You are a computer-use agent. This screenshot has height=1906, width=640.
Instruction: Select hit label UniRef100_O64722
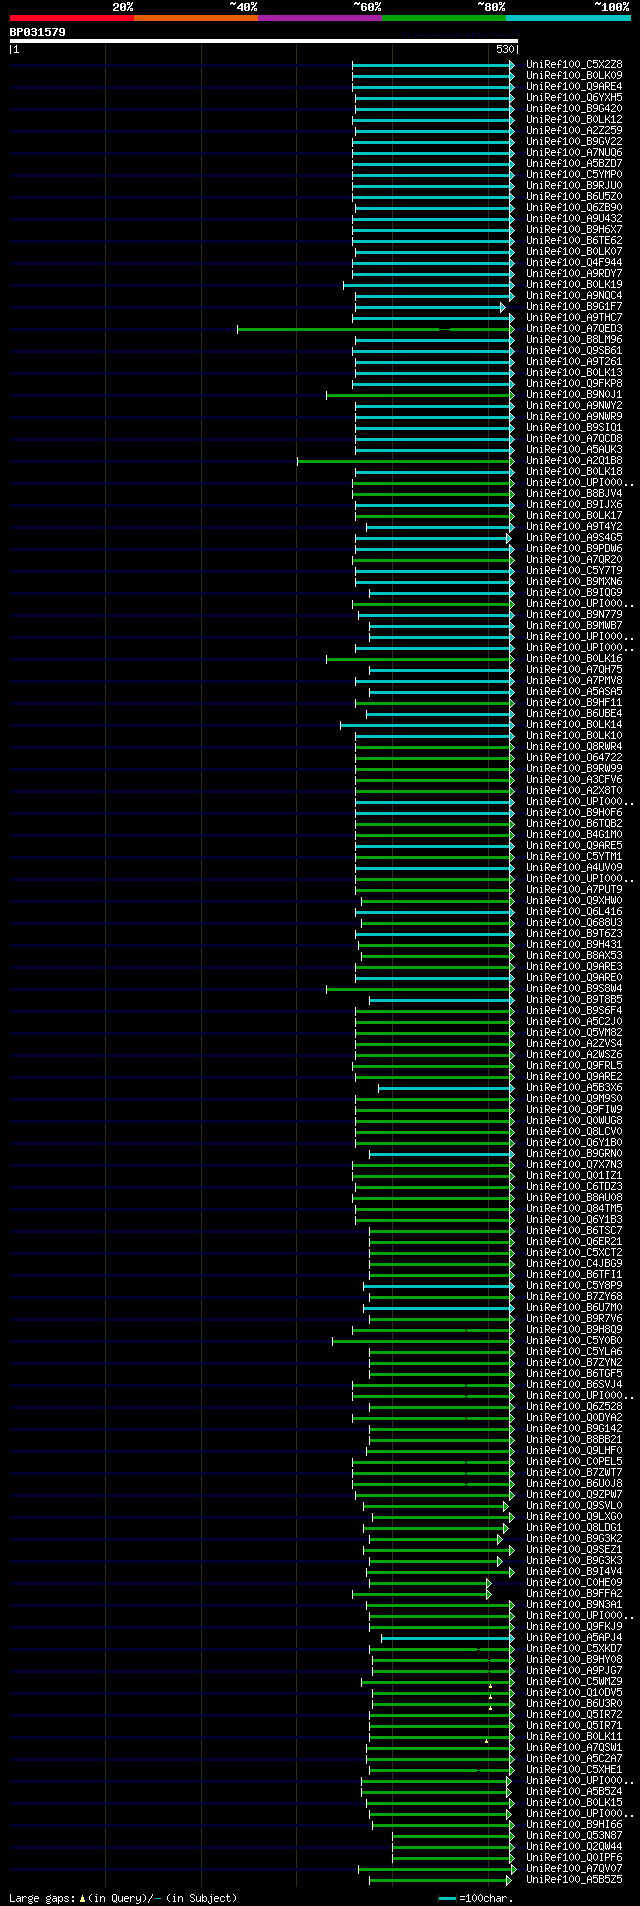tap(574, 757)
